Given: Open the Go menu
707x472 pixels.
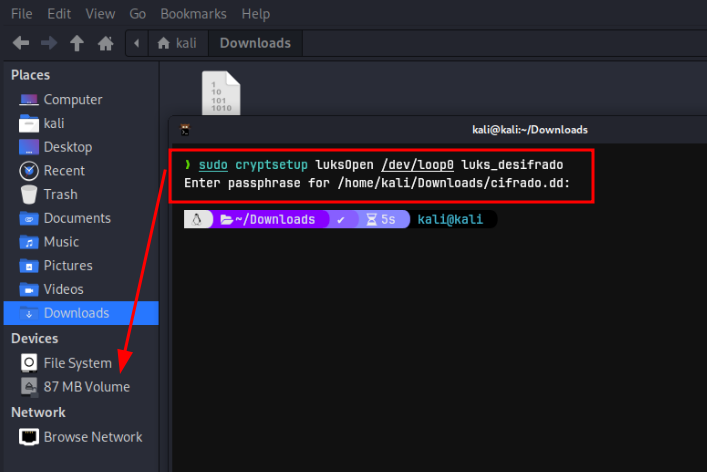Looking at the screenshot, I should 138,14.
